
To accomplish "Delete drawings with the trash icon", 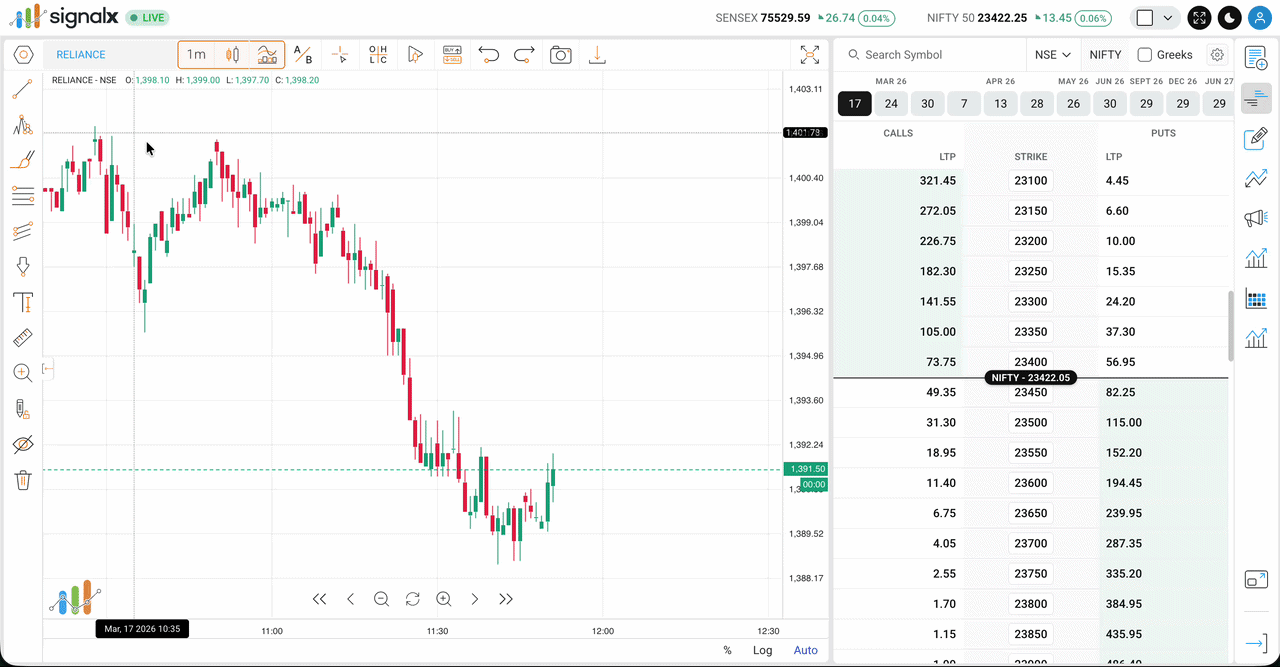I will coord(22,480).
